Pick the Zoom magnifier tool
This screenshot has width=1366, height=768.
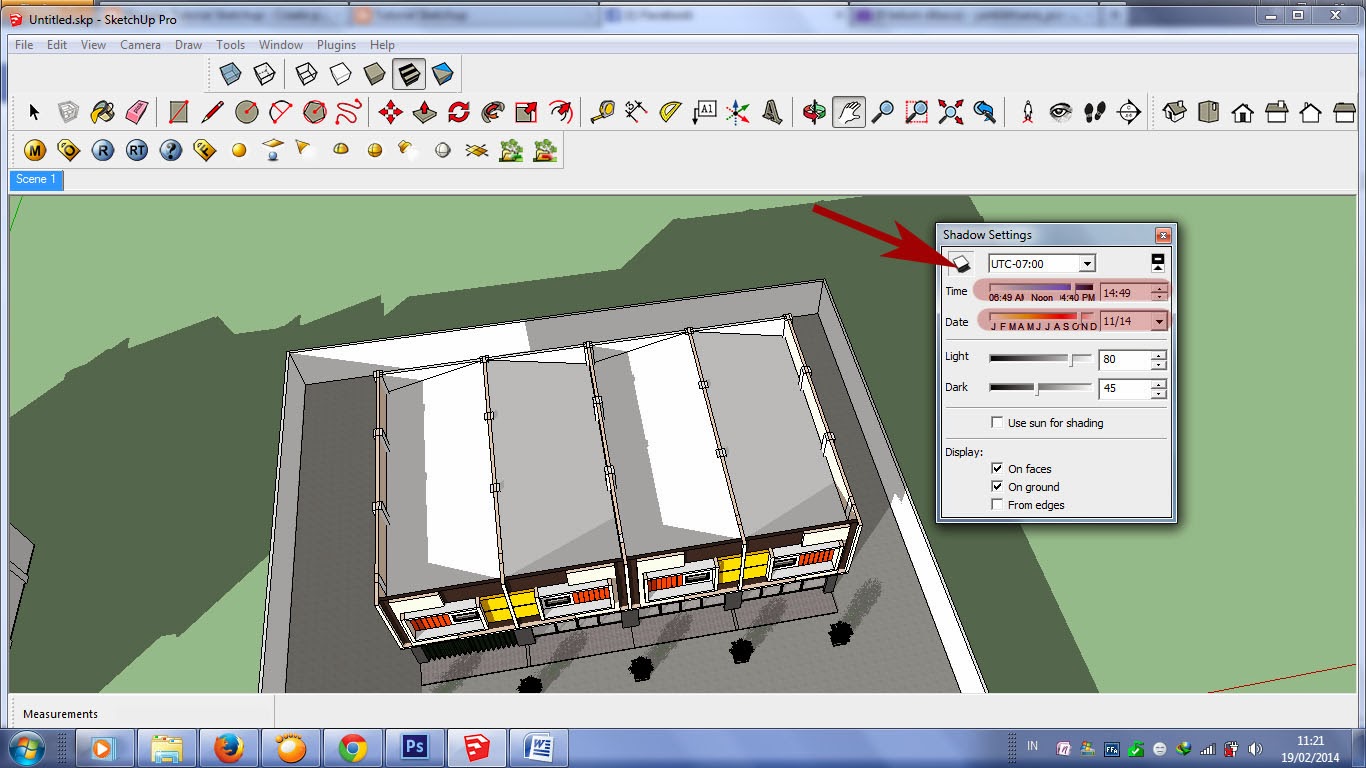[882, 112]
